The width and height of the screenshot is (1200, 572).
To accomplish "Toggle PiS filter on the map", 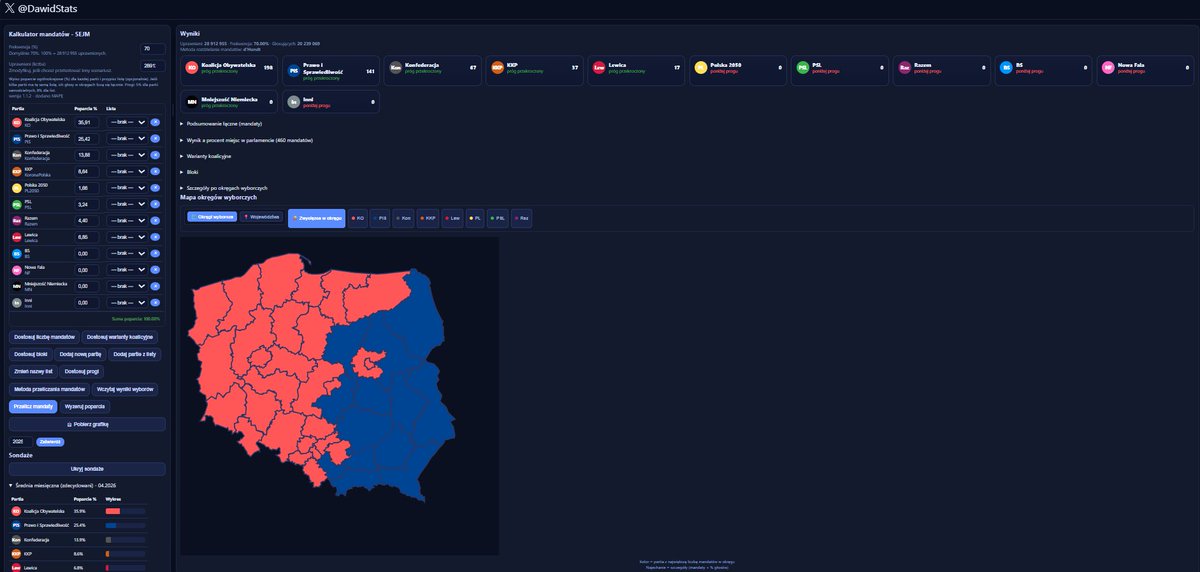I will (x=379, y=217).
